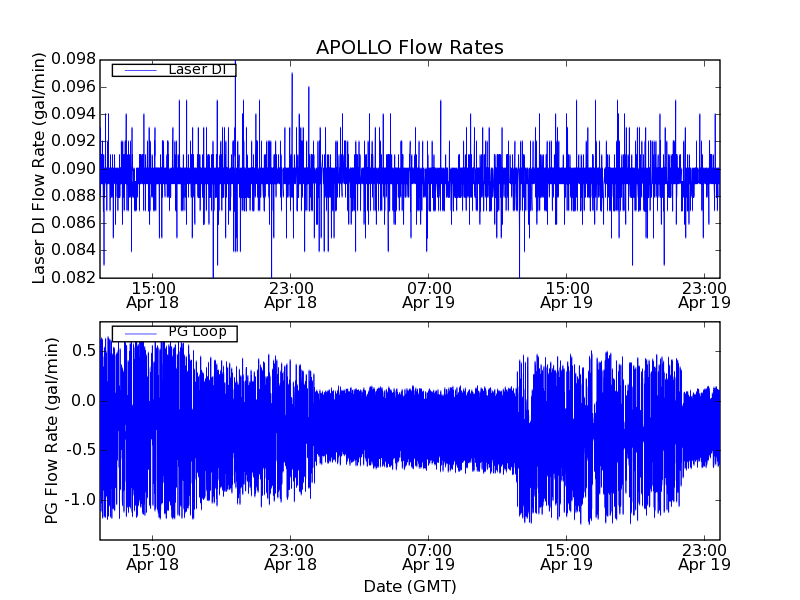Click "15:00 Apr 18" tick under PG Loop plot
The image size is (800, 600).
pos(153,557)
